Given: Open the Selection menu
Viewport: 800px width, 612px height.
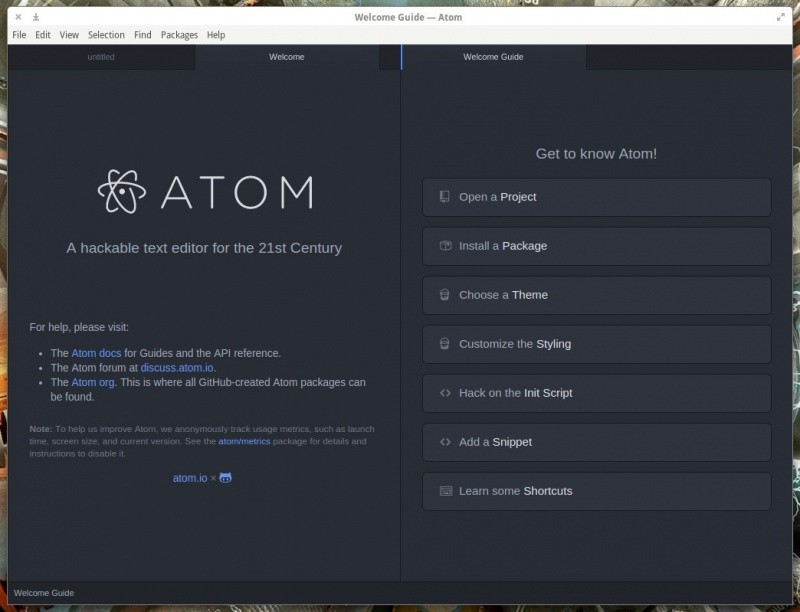Looking at the screenshot, I should point(106,35).
